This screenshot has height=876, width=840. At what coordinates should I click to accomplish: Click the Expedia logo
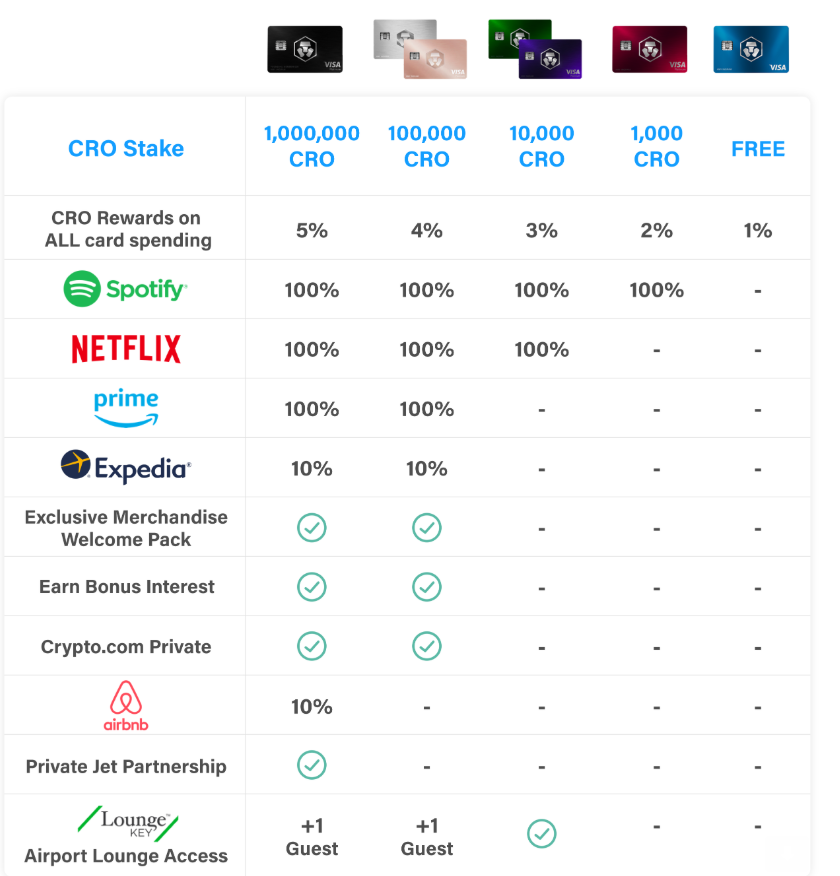click(126, 468)
